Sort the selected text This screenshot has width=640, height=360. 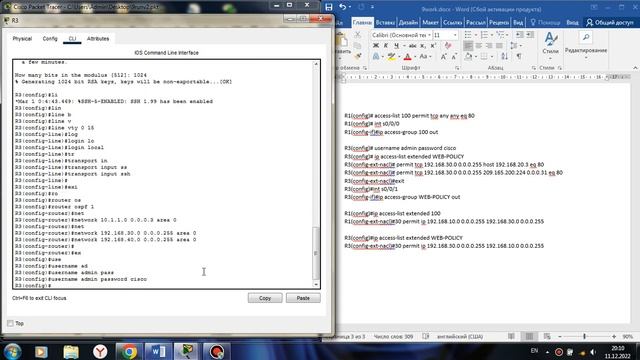[x=504, y=57]
